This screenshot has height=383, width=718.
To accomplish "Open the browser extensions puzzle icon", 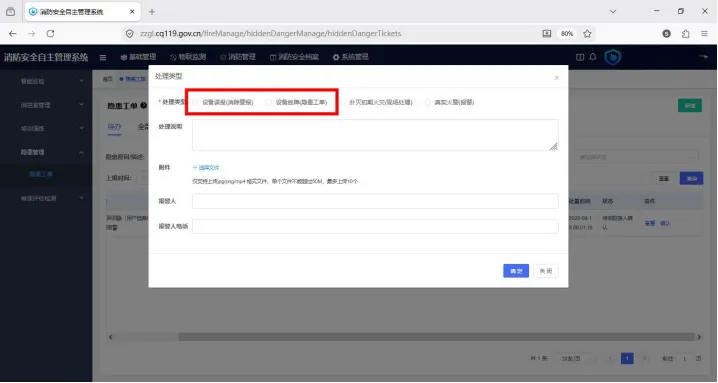I will (685, 33).
